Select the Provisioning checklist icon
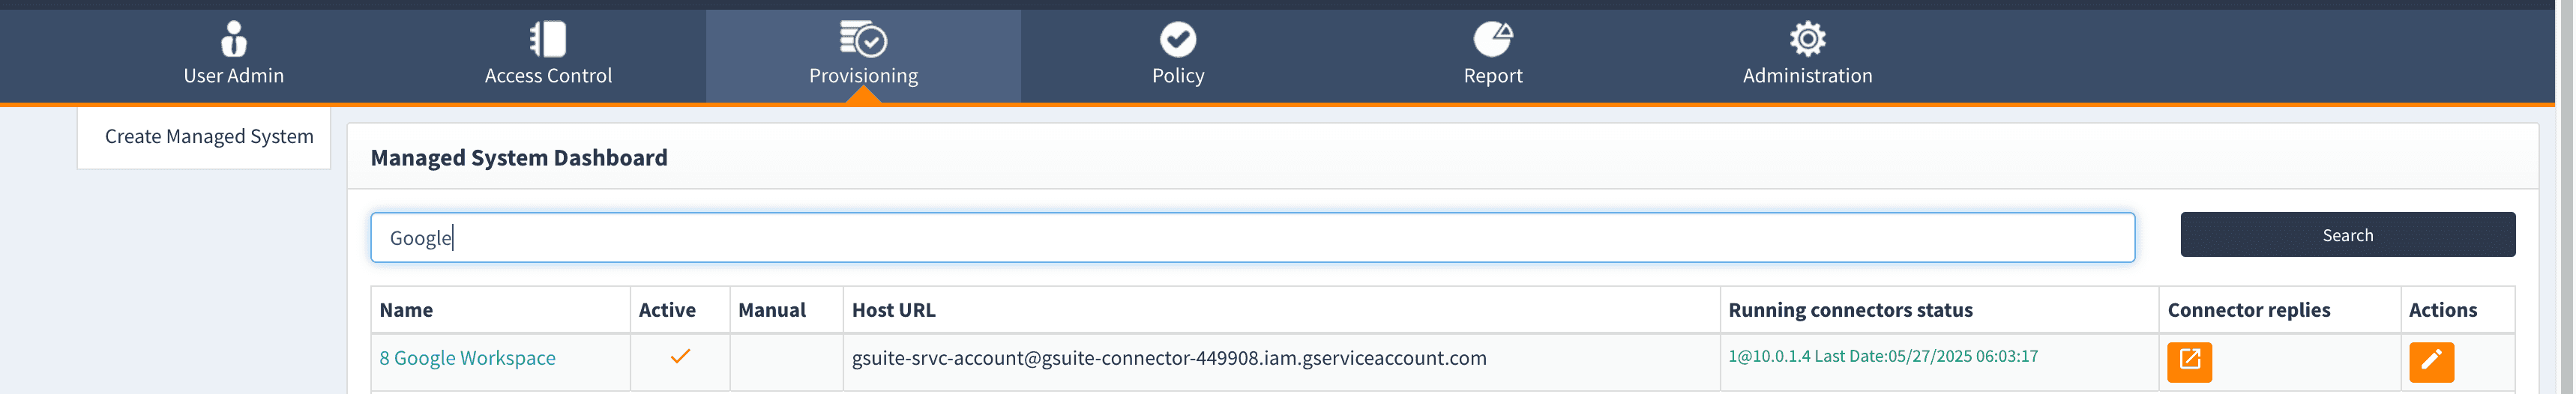This screenshot has height=394, width=2576. click(863, 39)
